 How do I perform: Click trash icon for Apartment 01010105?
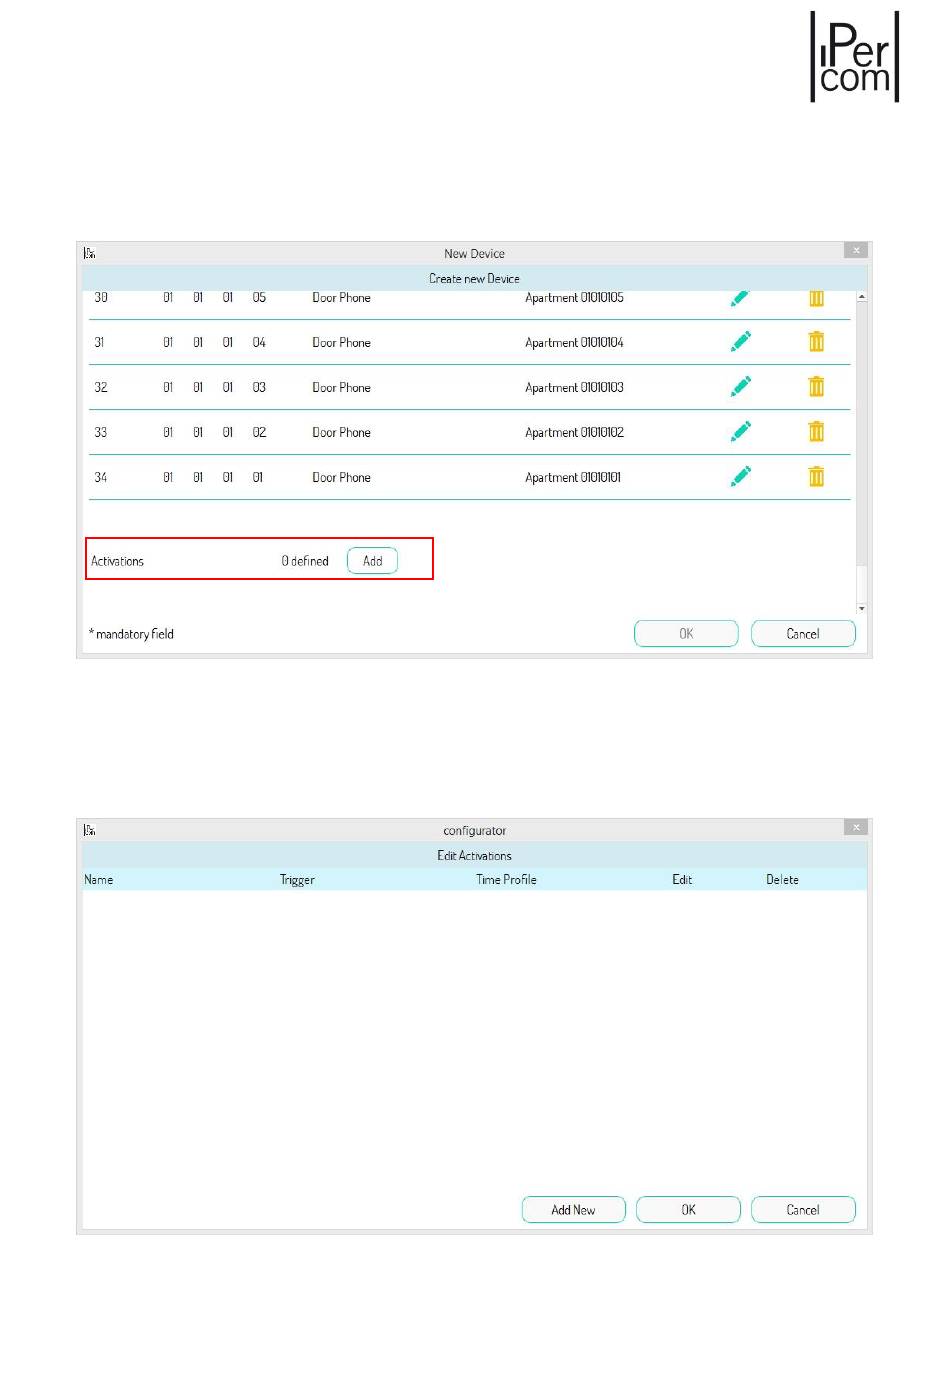816,299
